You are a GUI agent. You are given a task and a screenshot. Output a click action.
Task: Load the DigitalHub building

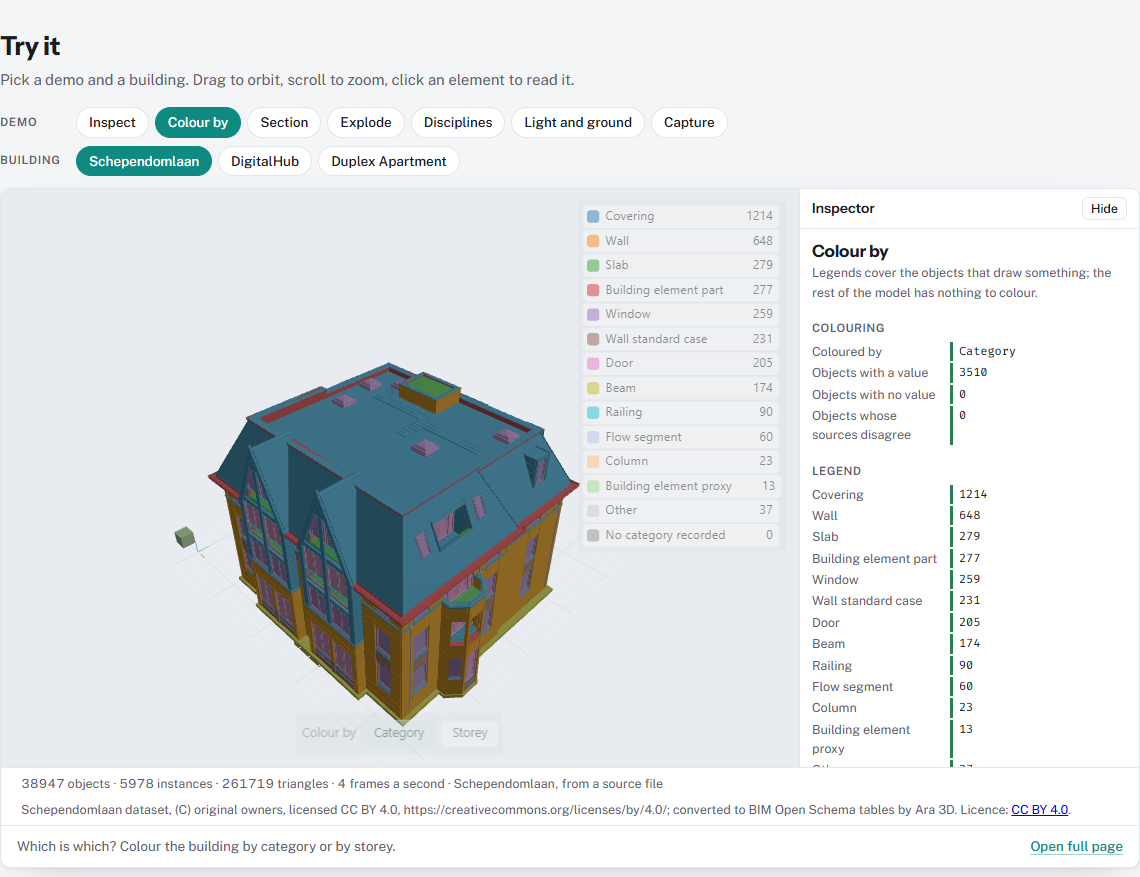(x=265, y=161)
